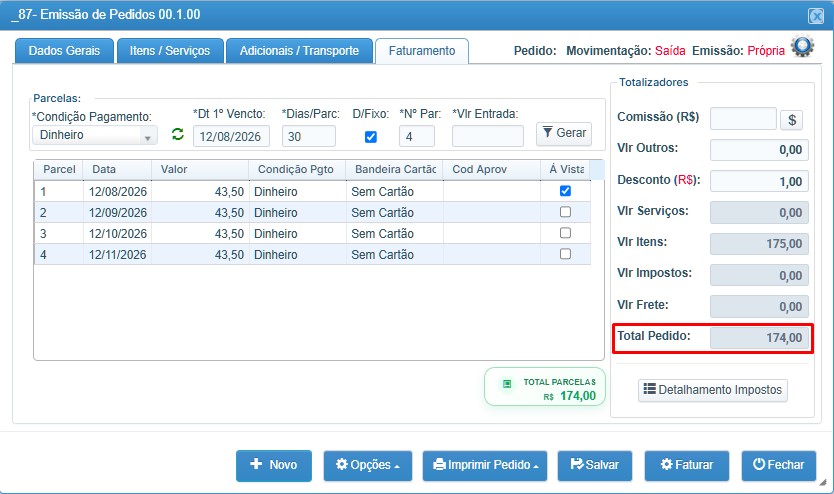Click the Faturar button

pos(687,465)
